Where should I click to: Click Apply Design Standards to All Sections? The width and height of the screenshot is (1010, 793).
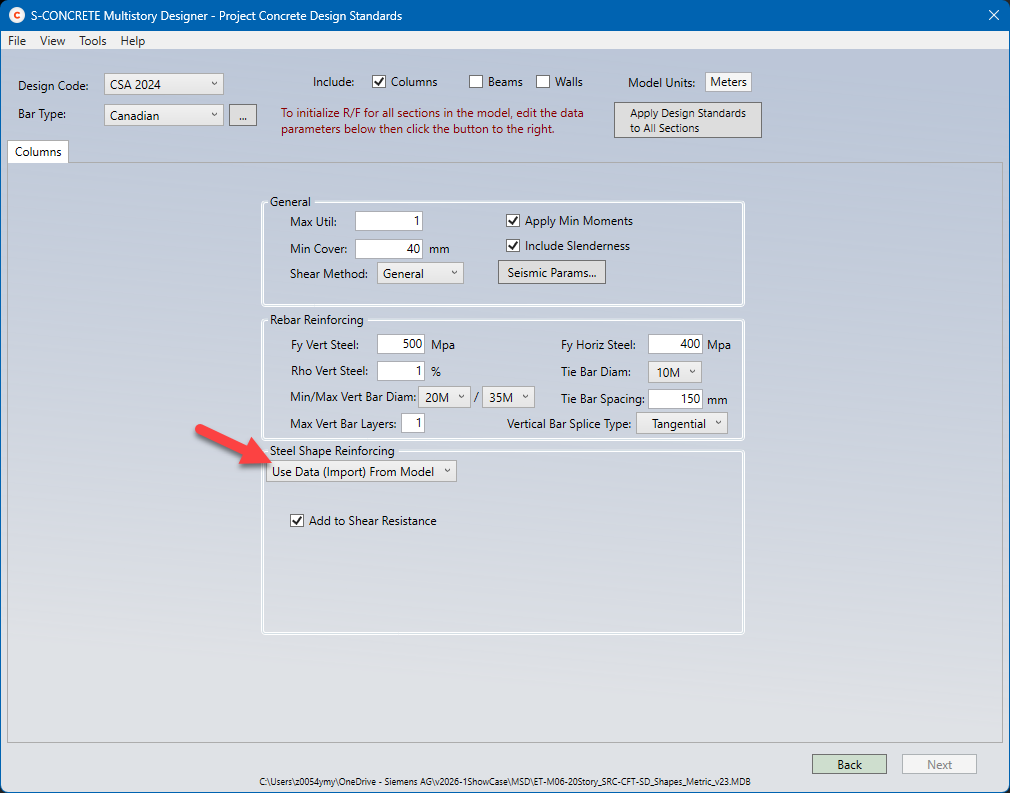click(x=688, y=120)
